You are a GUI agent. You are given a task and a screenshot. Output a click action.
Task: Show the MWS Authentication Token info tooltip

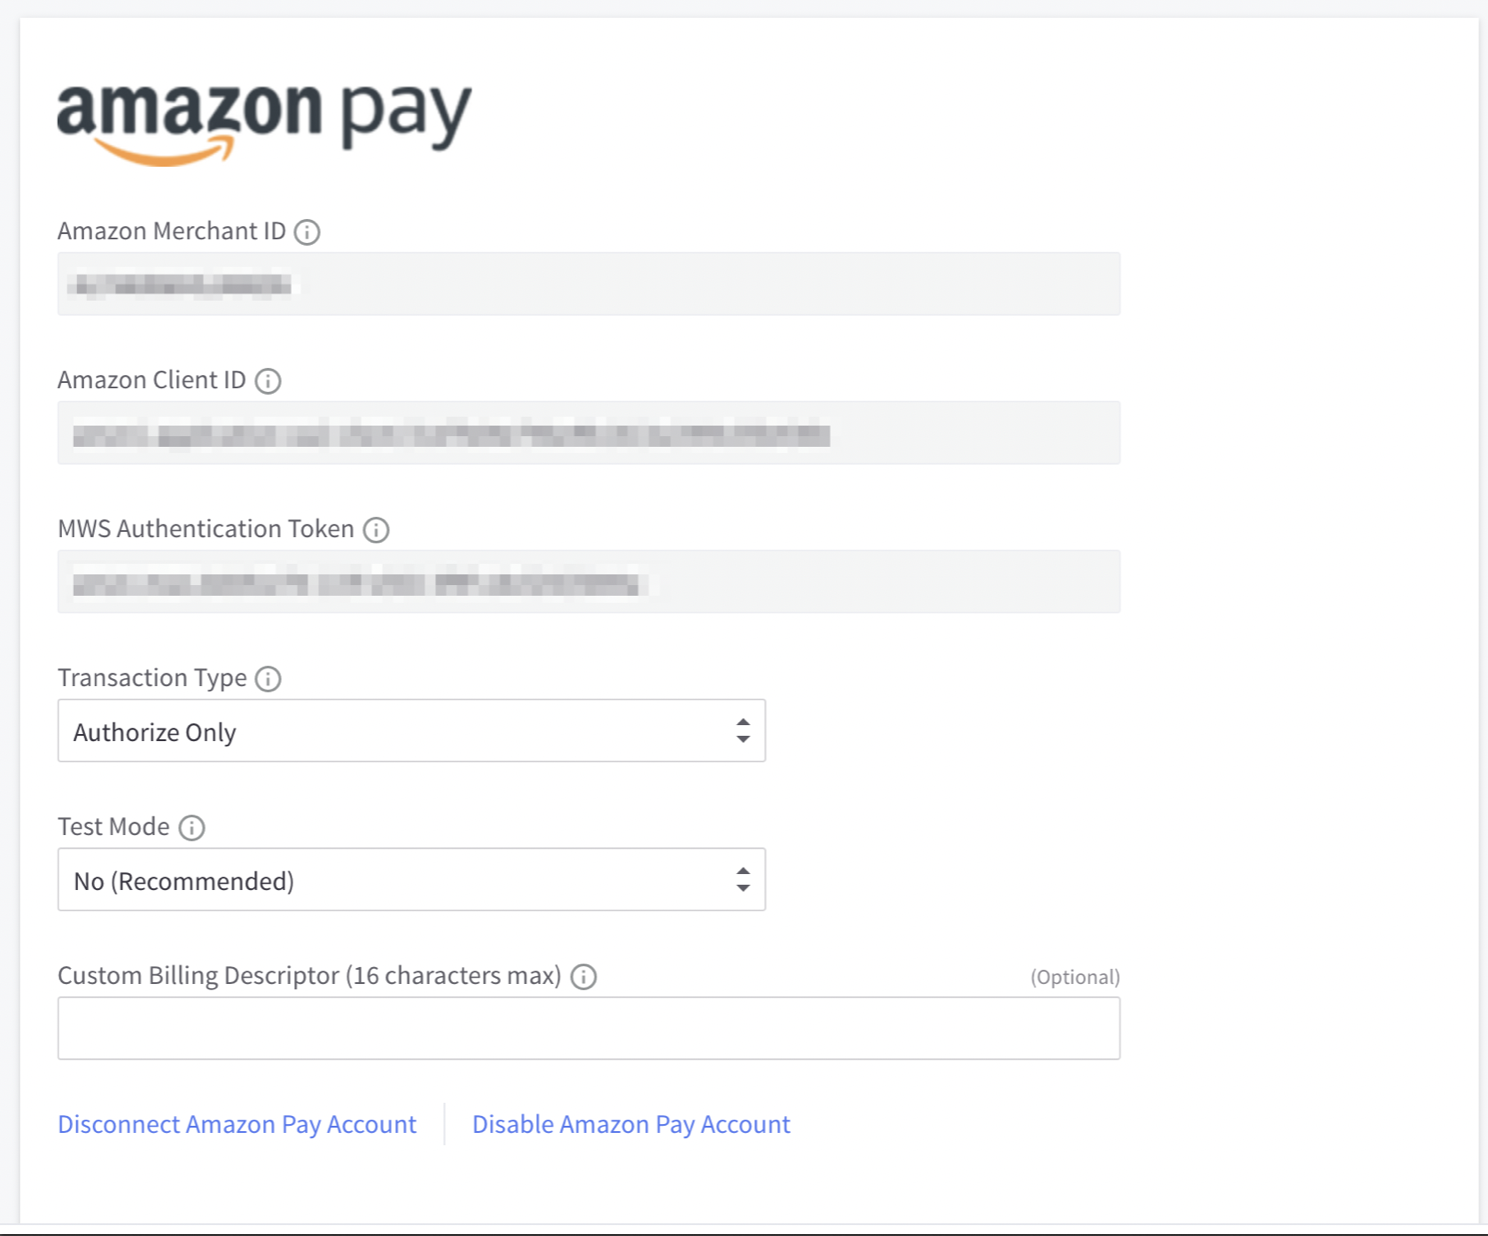376,530
